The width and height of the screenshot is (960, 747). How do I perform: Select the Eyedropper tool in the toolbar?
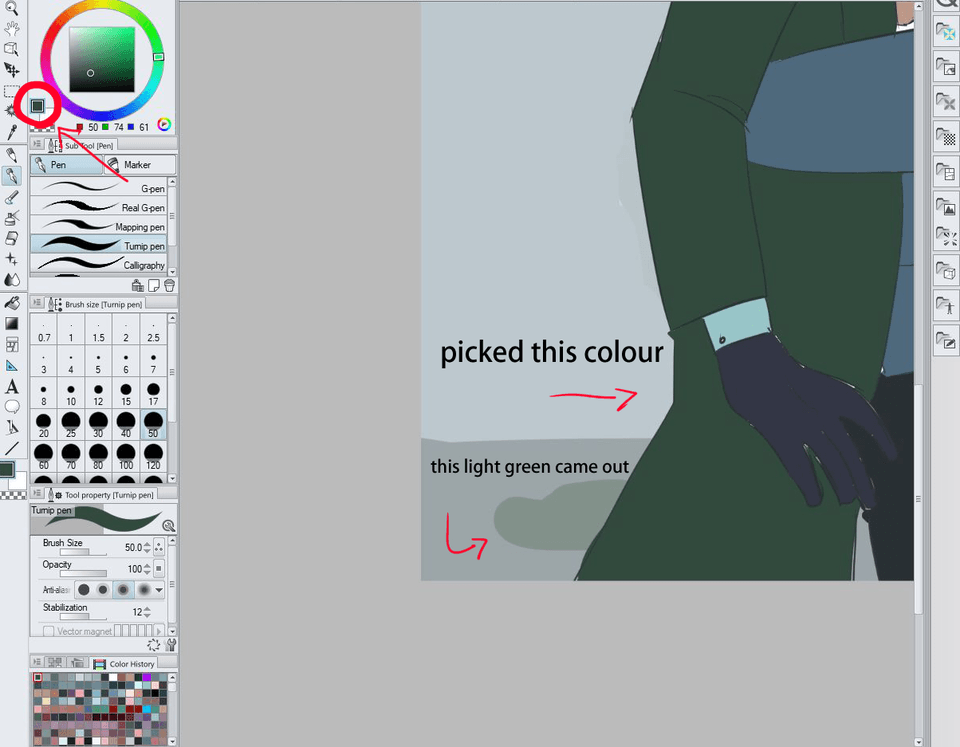tap(12, 132)
